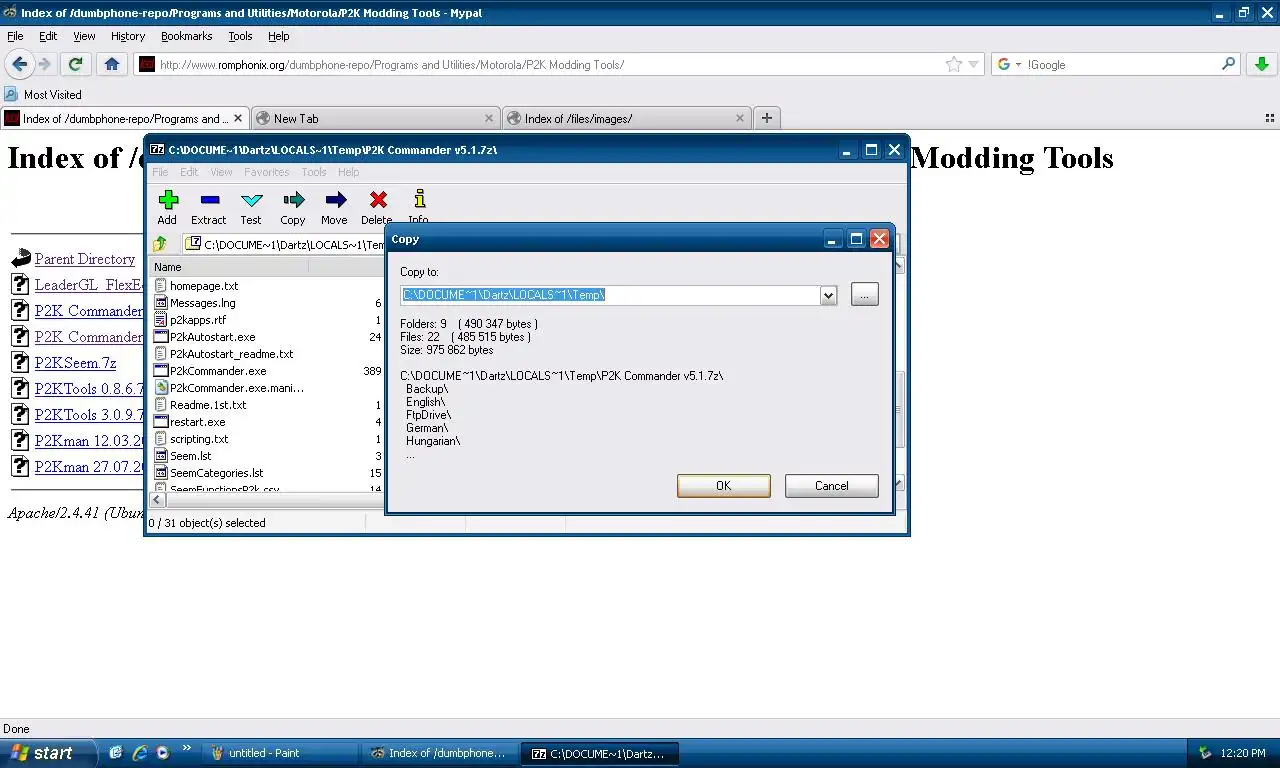Switch to untitled - Paint taskbar button
Image resolution: width=1280 pixels, height=768 pixels.
pos(280,753)
